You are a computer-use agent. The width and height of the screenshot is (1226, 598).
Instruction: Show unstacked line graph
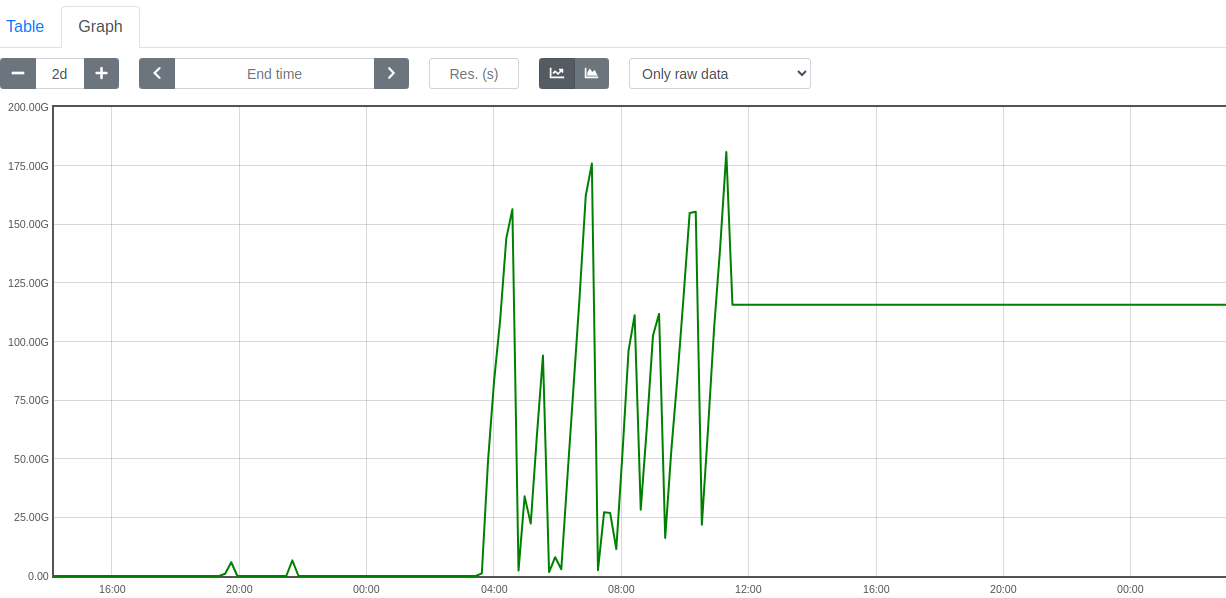557,73
